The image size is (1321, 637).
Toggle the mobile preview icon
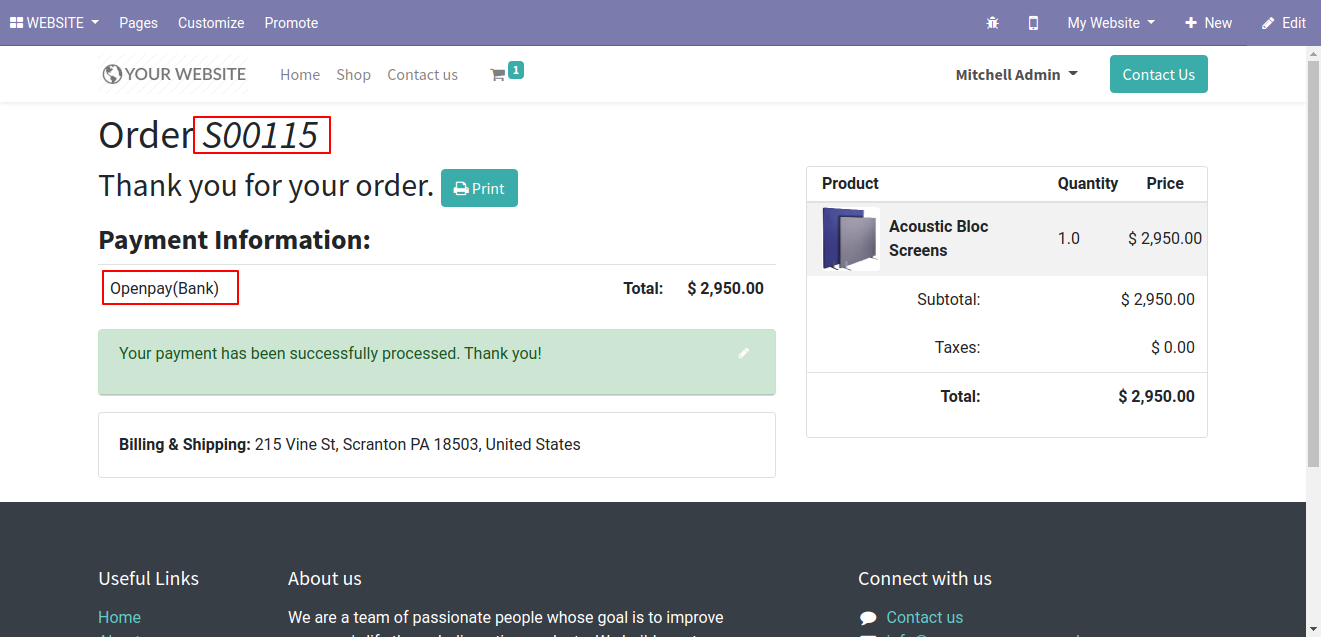pos(1033,23)
